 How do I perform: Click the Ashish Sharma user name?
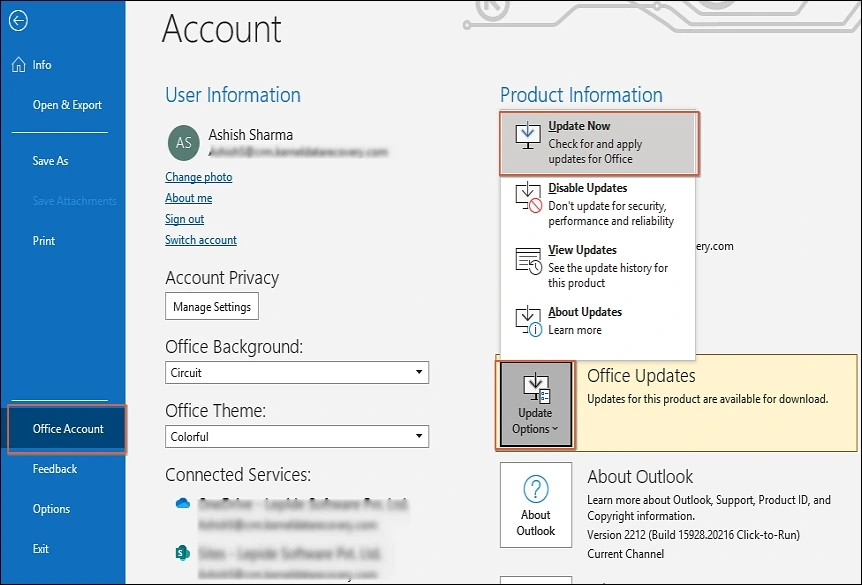pos(250,135)
